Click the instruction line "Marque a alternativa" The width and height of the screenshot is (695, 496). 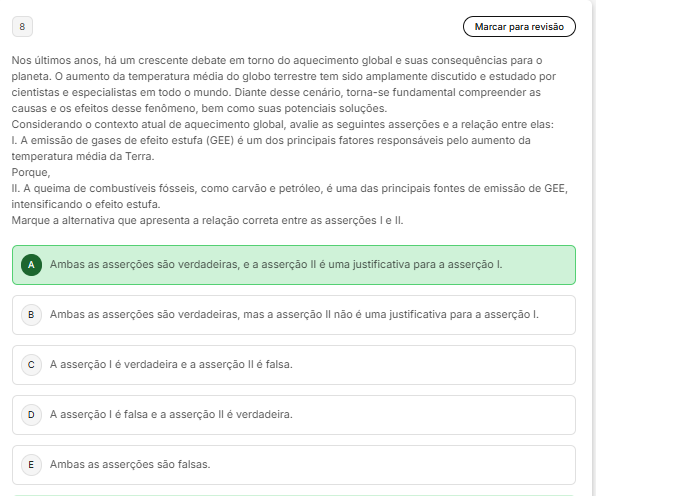tap(207, 220)
